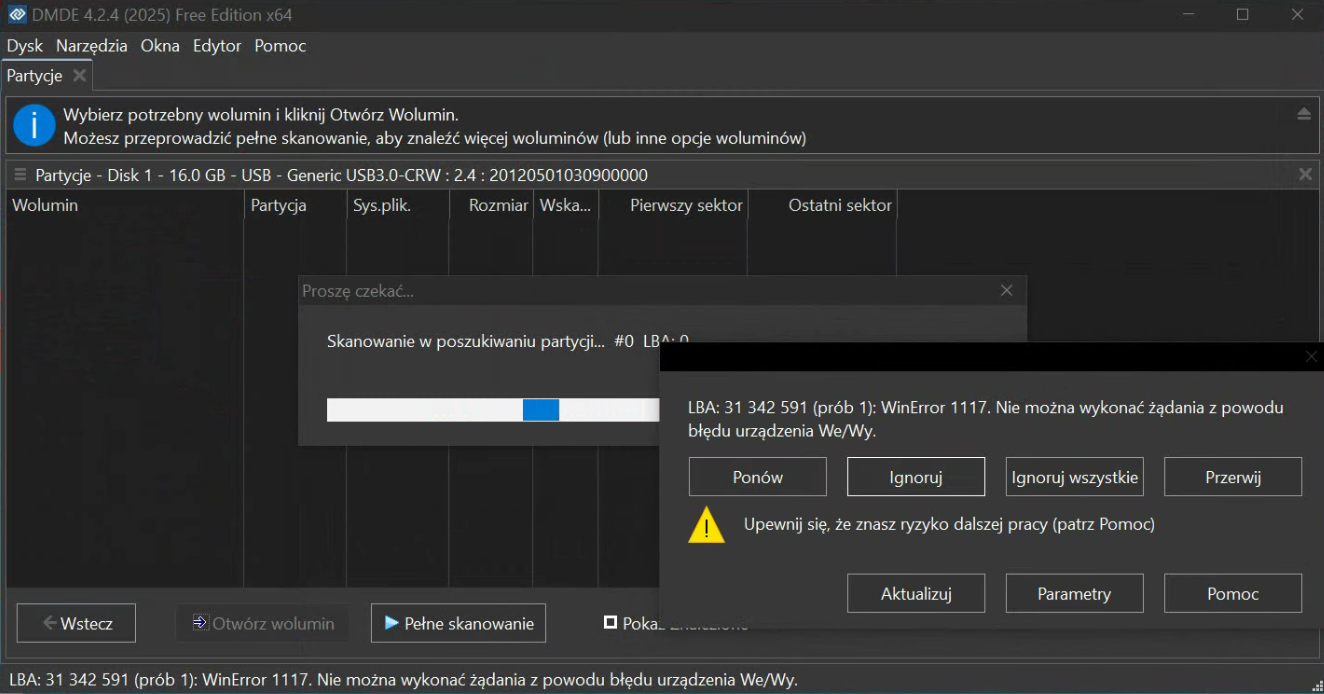This screenshot has width=1324, height=694.
Task: Click the Wolumin column header
Action: (x=126, y=205)
